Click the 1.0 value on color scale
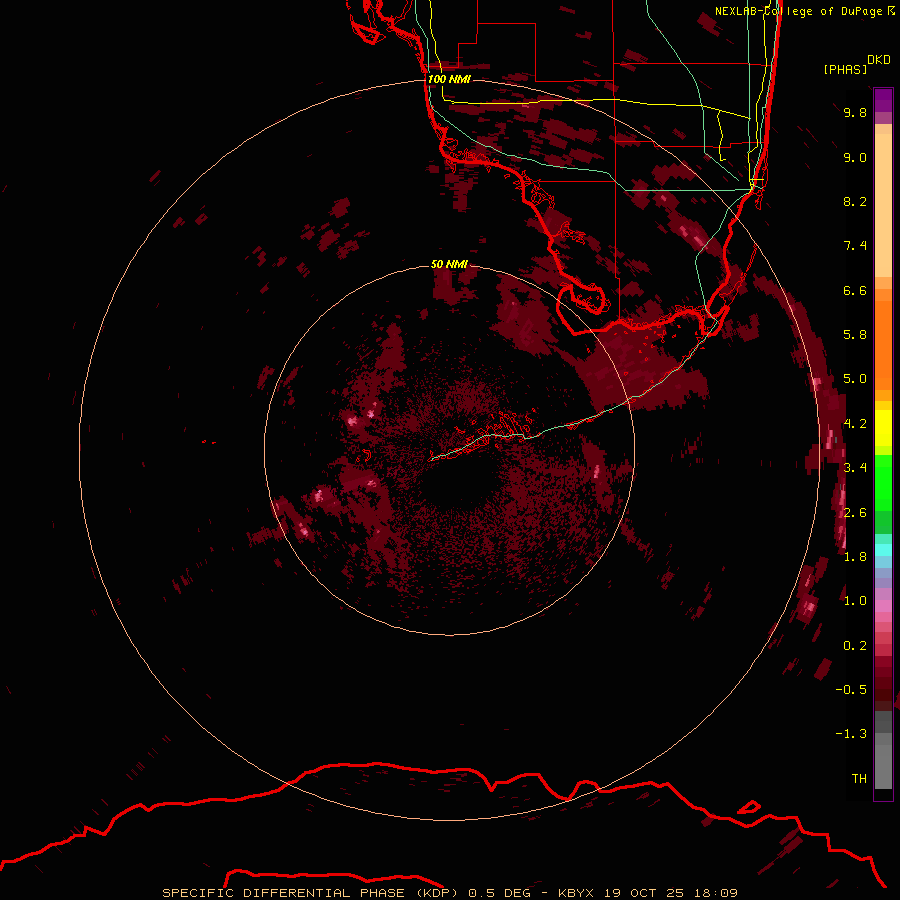 855,601
